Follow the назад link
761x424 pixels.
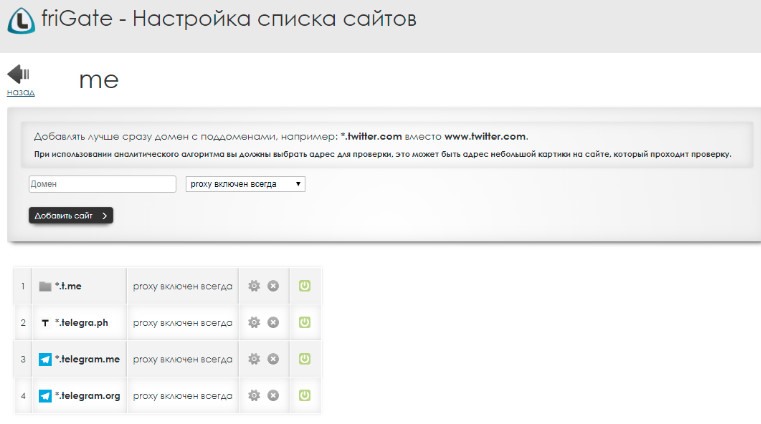(x=20, y=92)
